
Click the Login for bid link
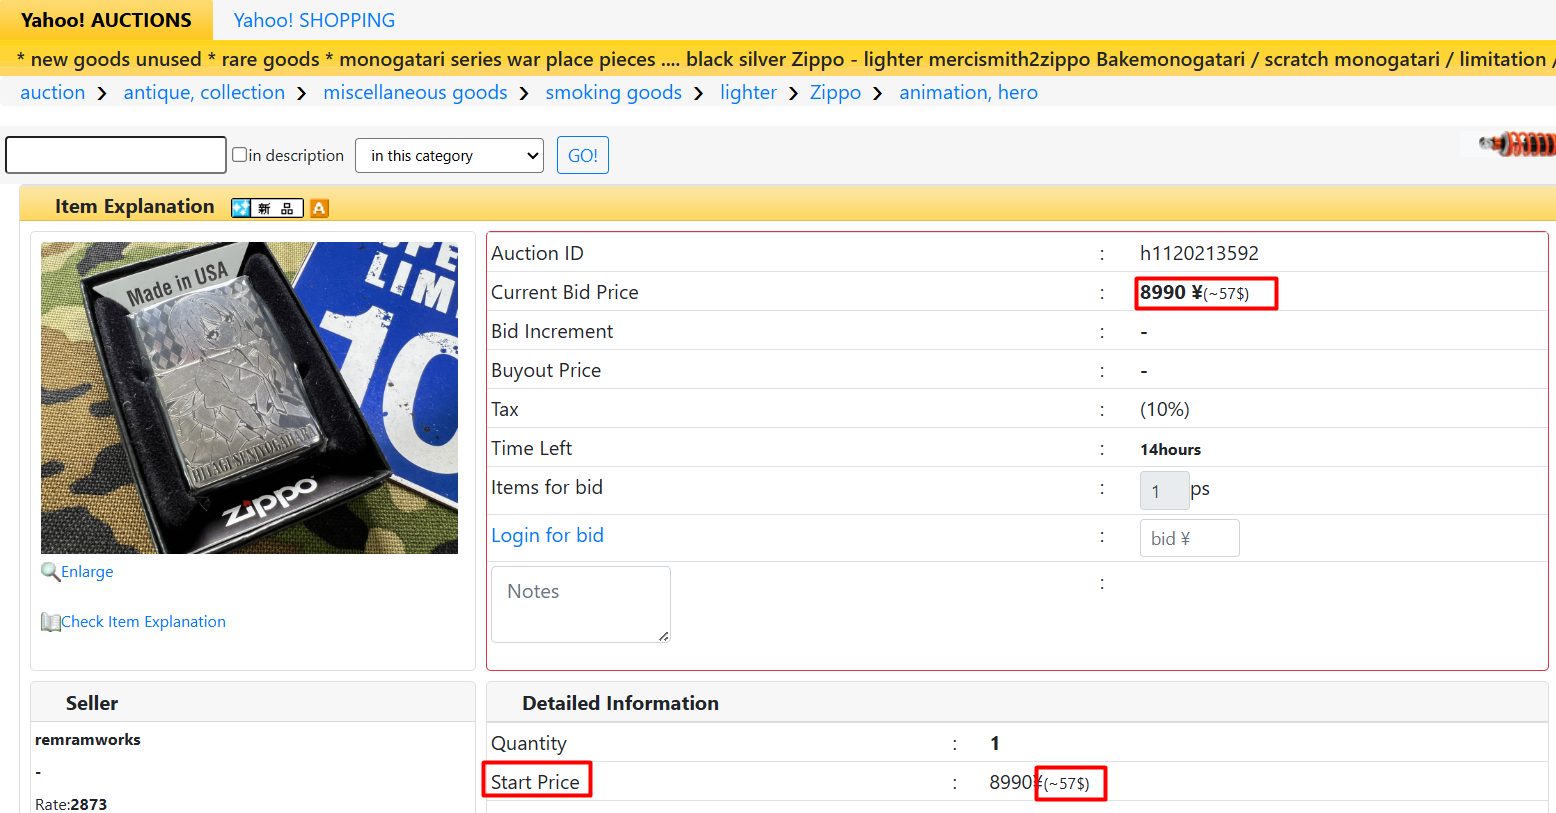[x=547, y=536]
